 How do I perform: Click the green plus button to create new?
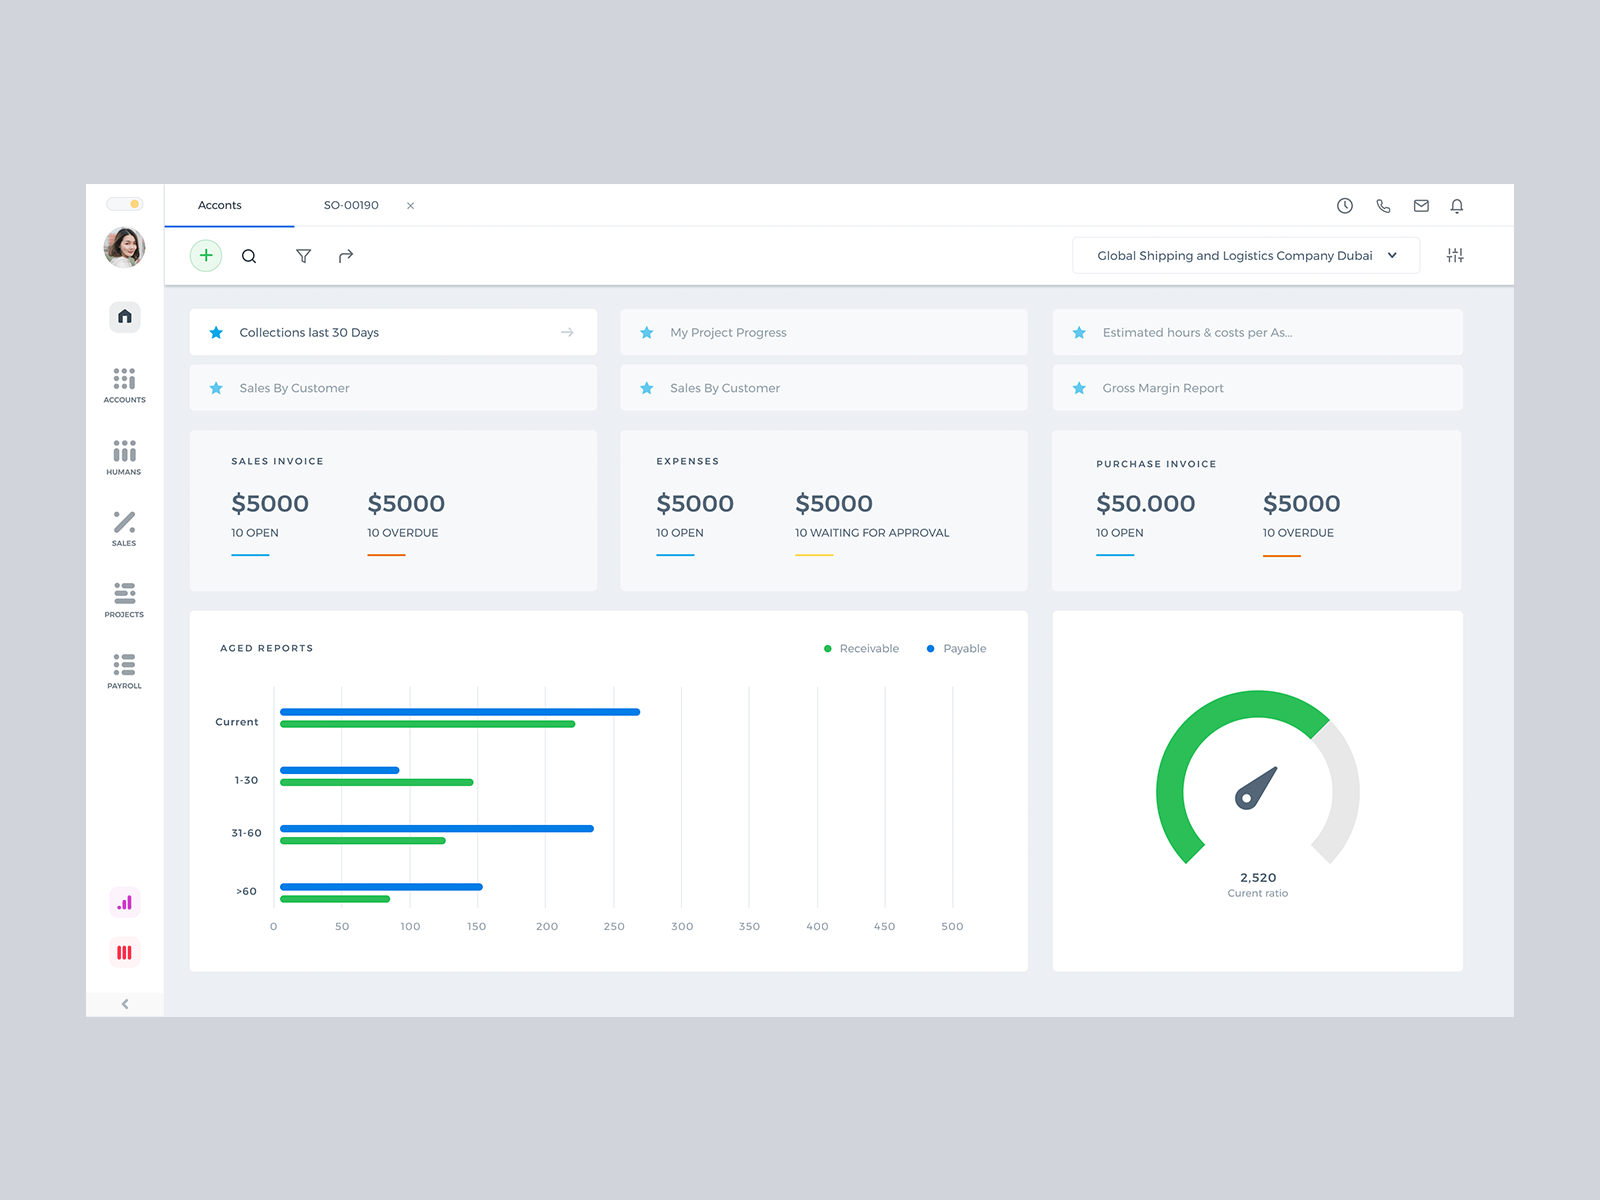point(205,255)
